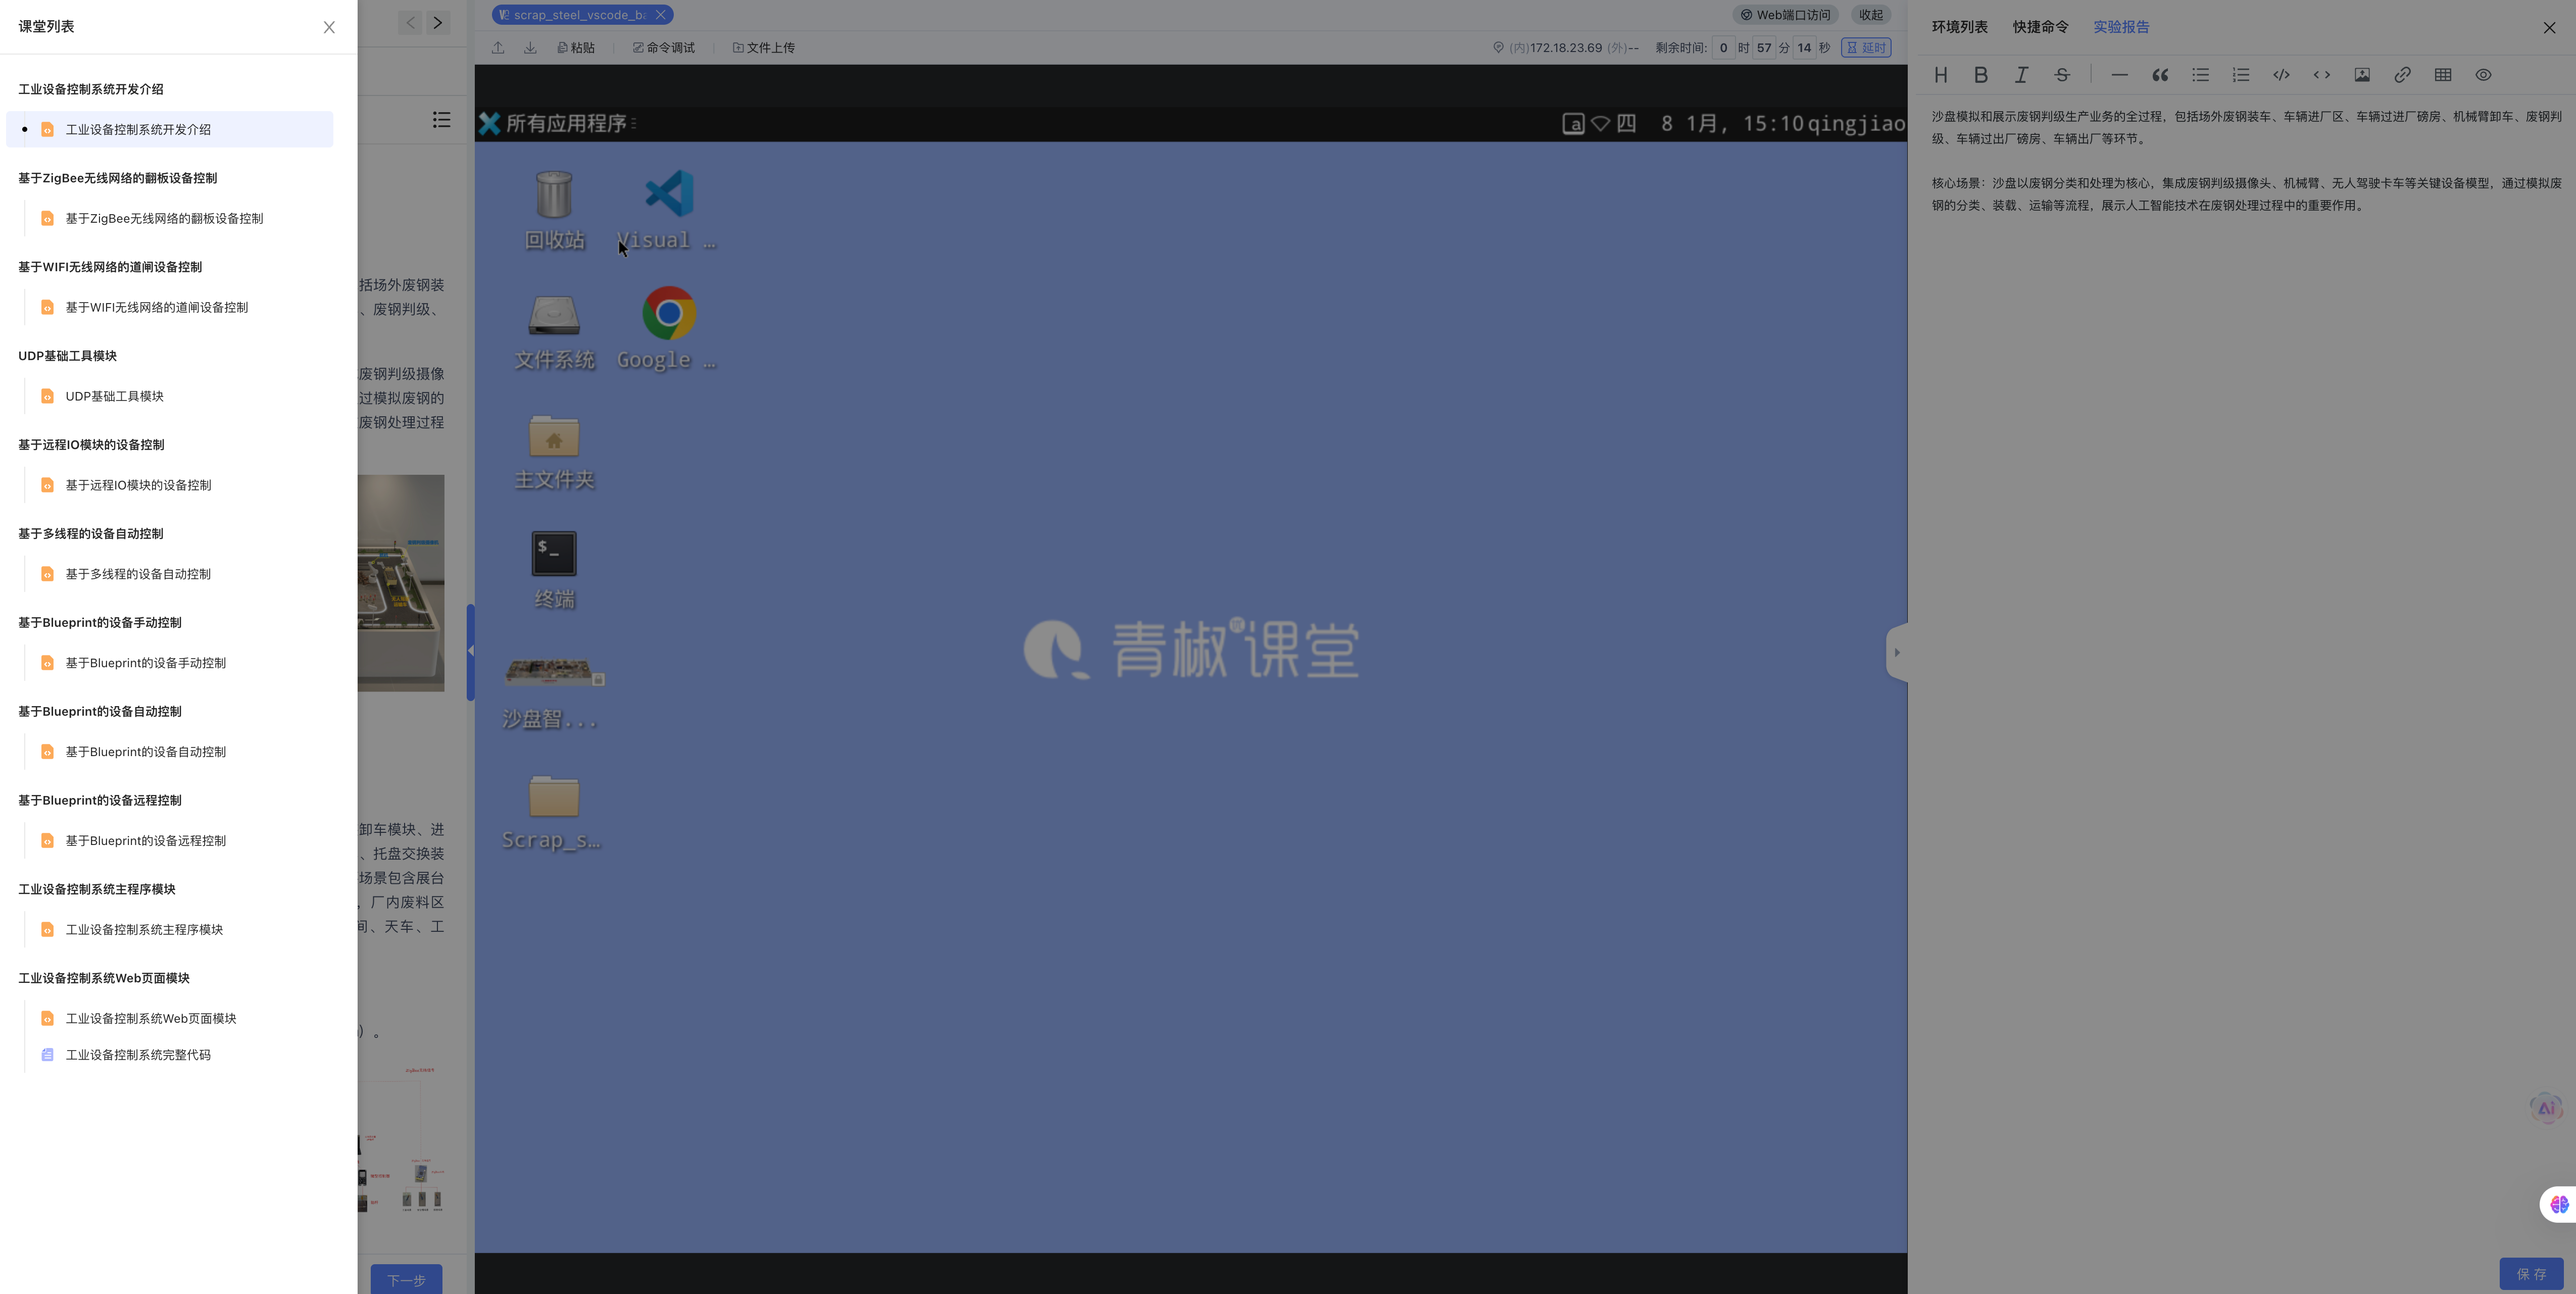Screen dimensions: 2576x1294
Task: Toggle italic formatting in the editor toolbar
Action: click(x=2021, y=75)
